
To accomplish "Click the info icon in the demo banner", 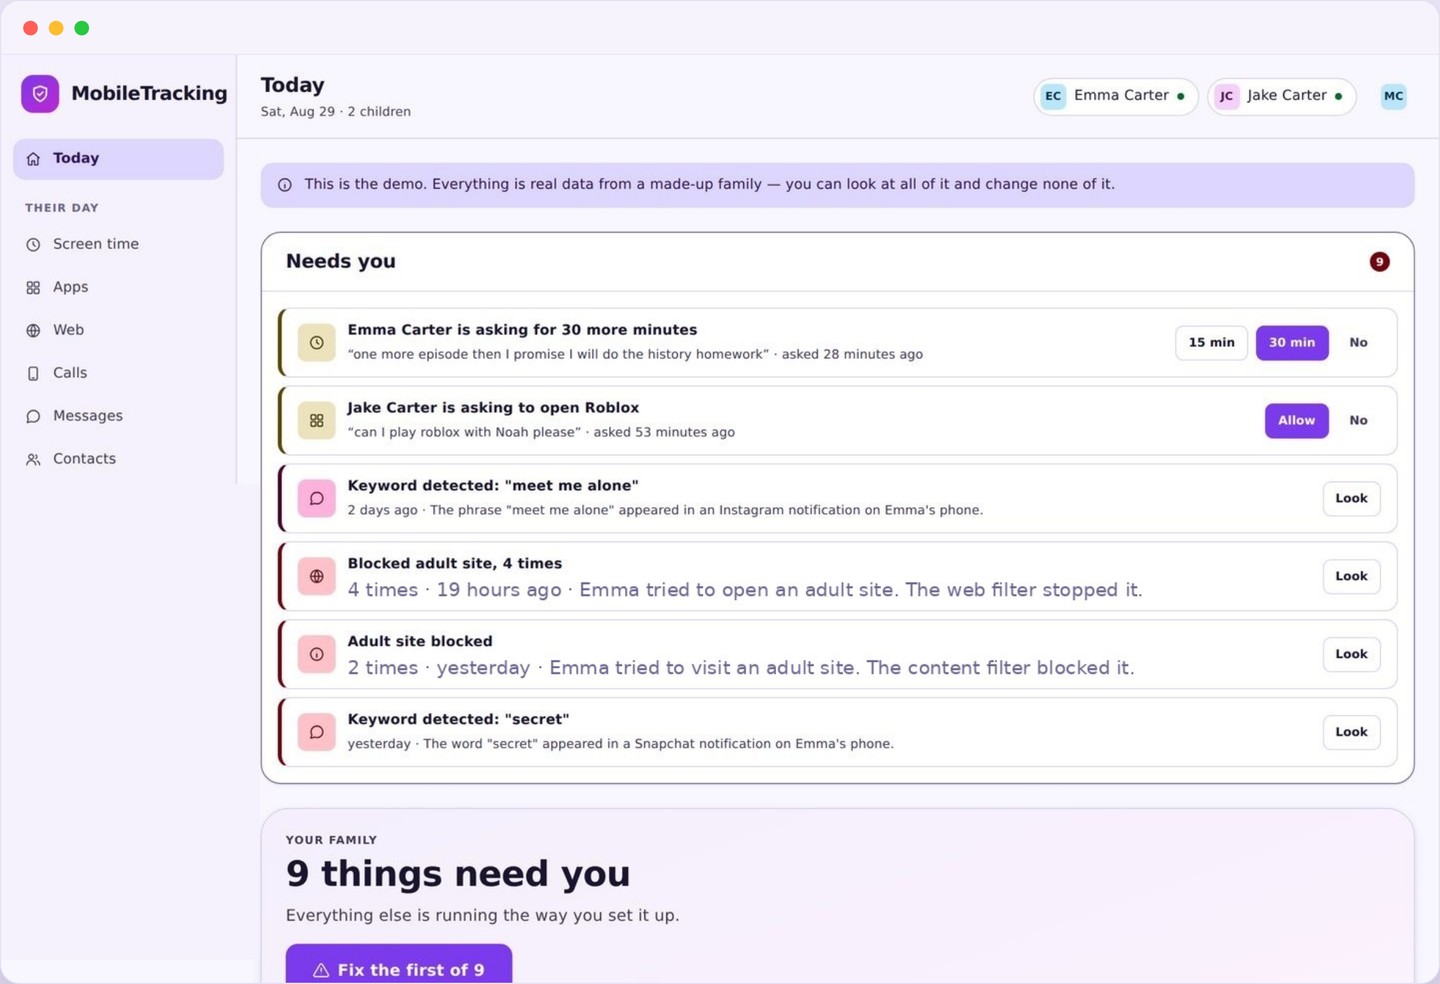I will [x=285, y=185].
